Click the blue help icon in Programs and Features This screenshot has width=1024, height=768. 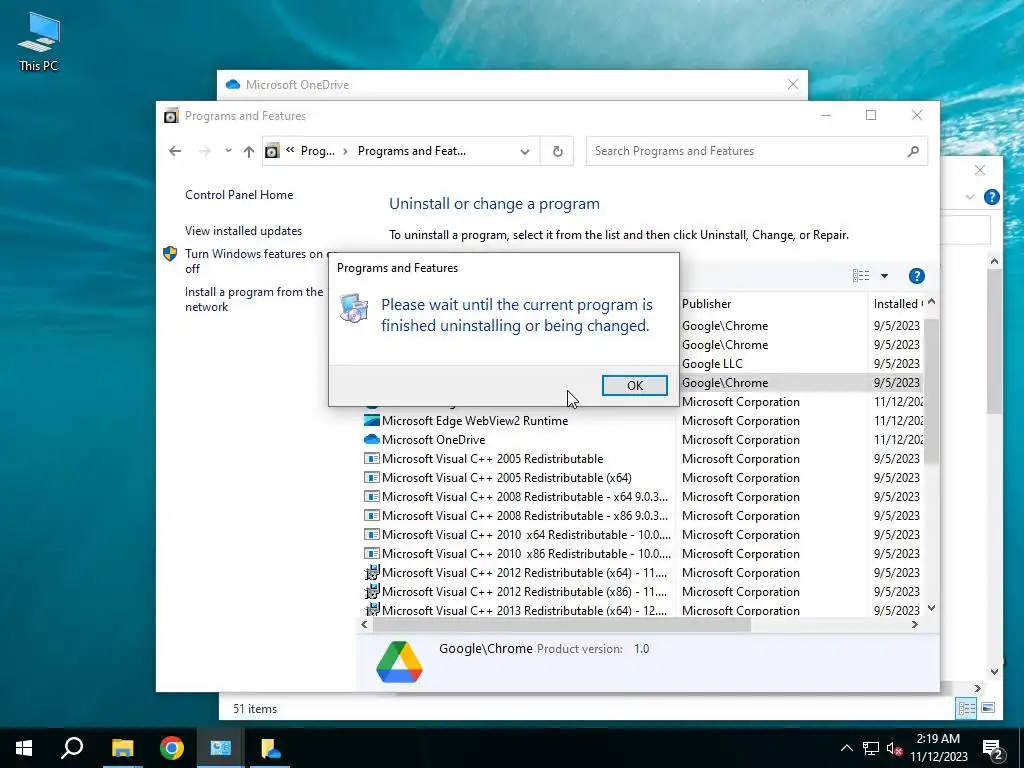point(916,276)
